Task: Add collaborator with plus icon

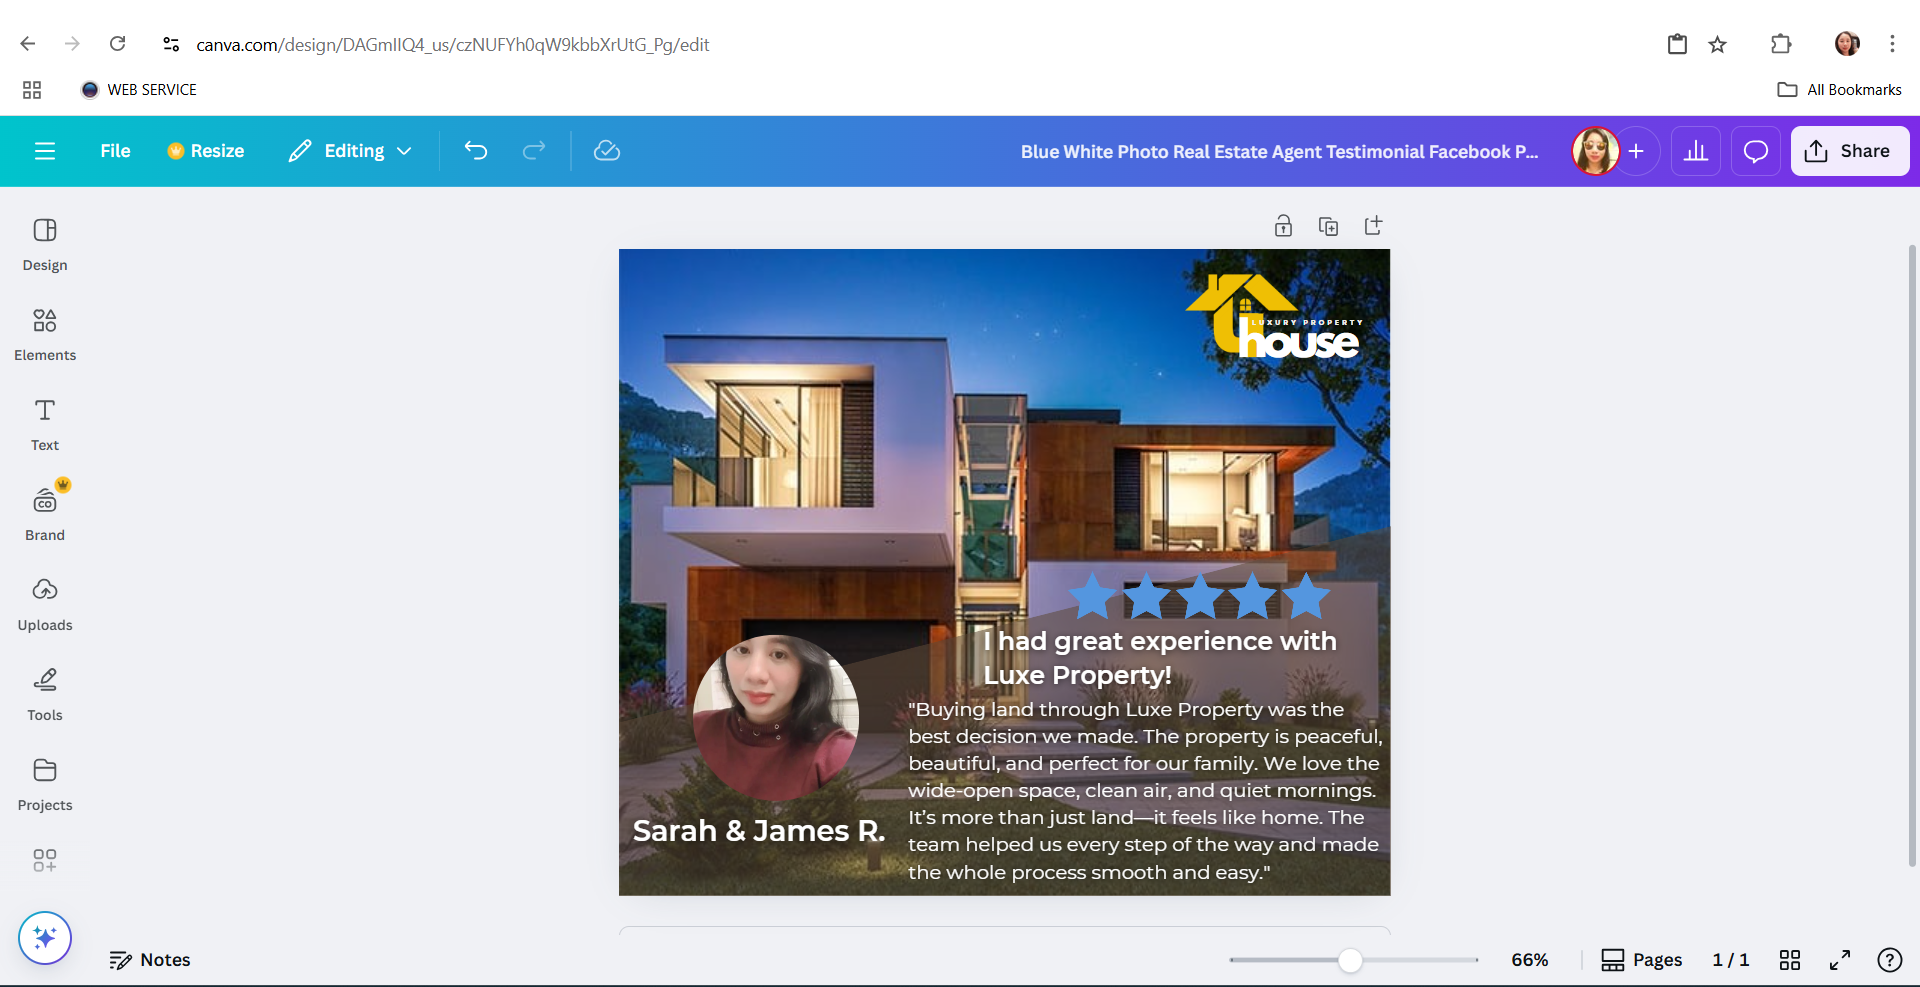Action: [1636, 151]
